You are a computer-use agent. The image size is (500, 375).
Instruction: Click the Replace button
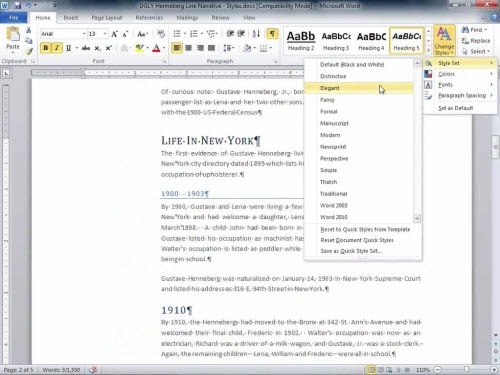476,41
